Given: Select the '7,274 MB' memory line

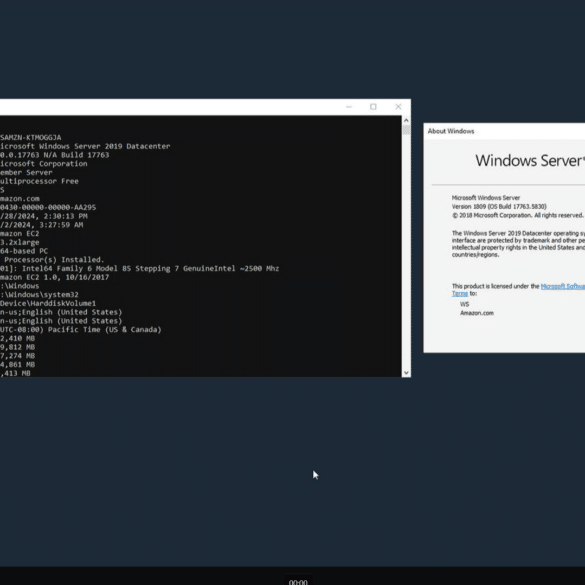Looking at the screenshot, I should (x=18, y=356).
